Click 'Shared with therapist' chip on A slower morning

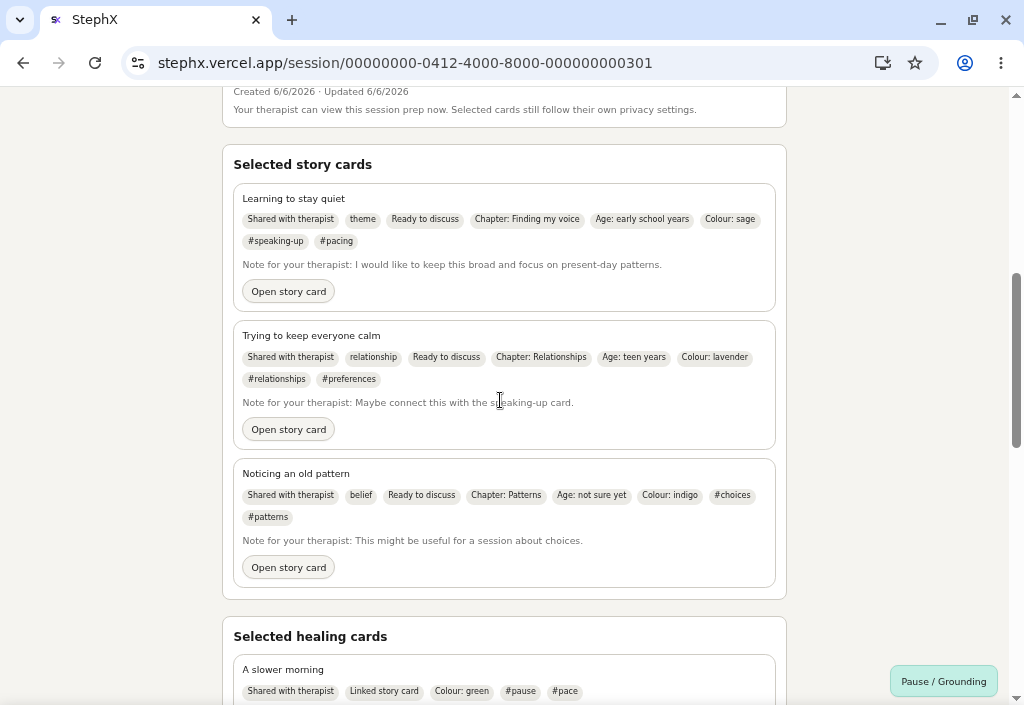(x=291, y=691)
